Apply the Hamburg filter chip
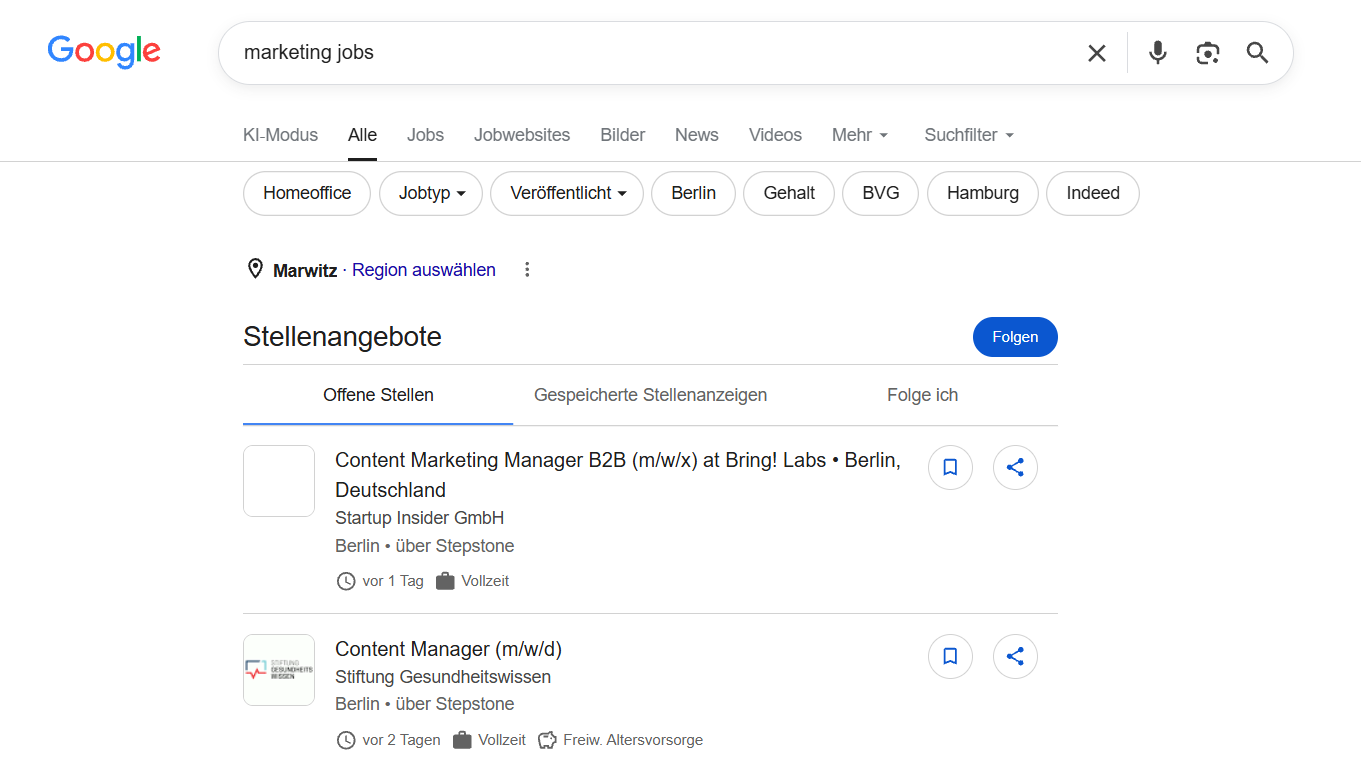This screenshot has height=767, width=1361. click(983, 193)
